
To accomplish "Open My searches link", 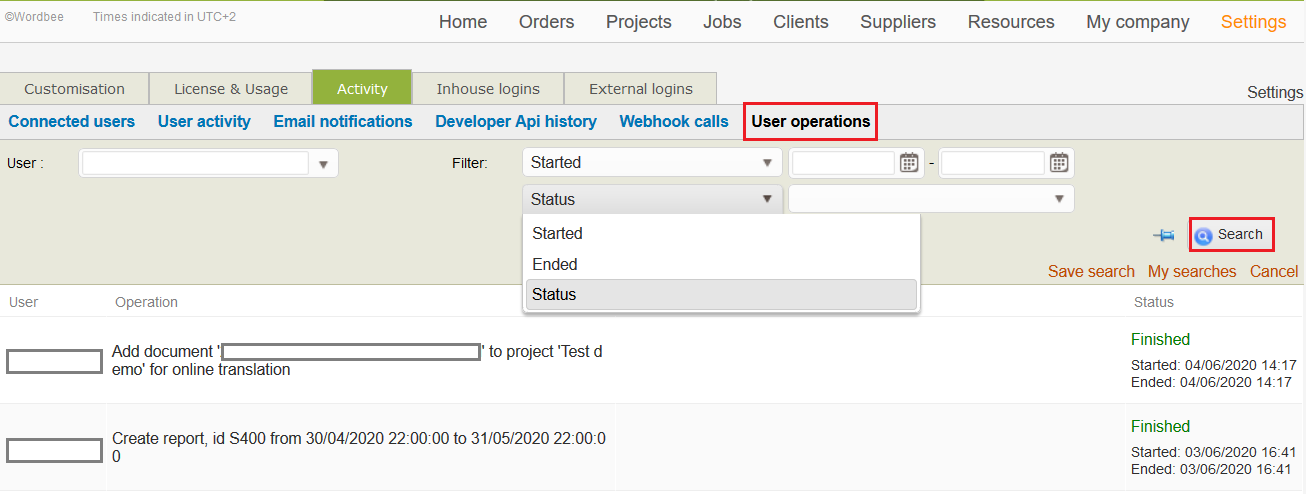I will point(1191,271).
